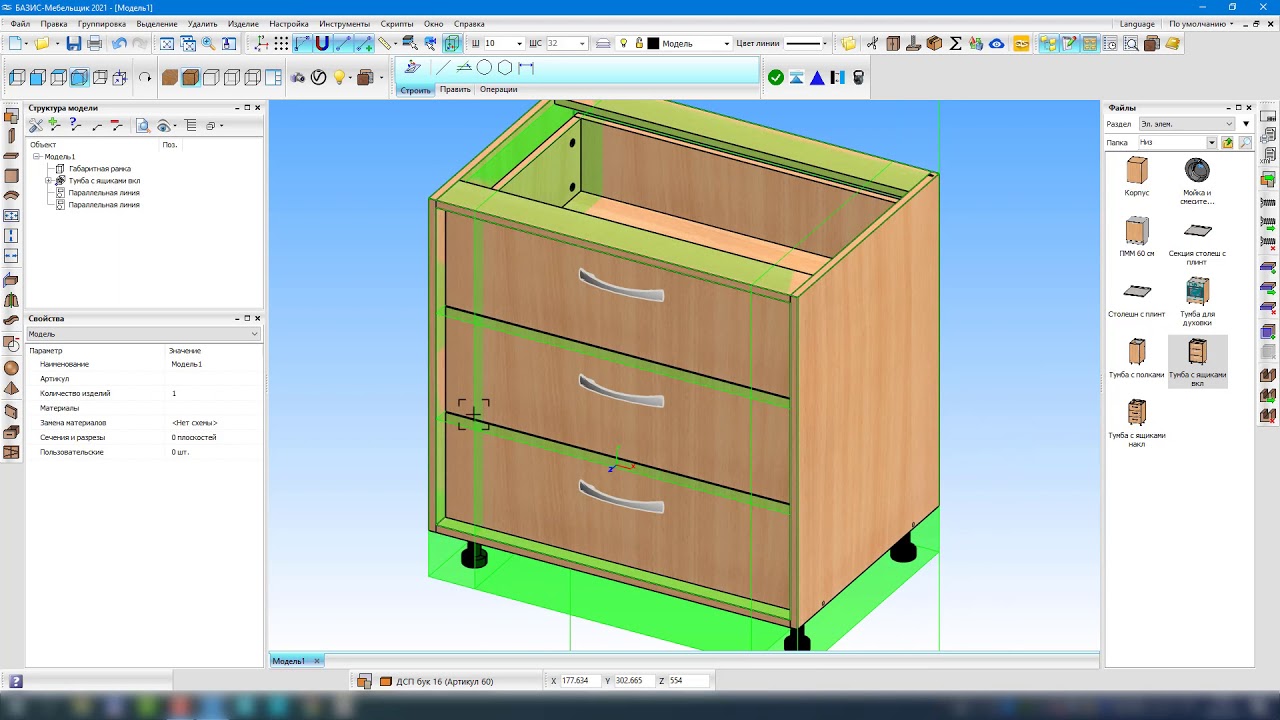Select the circle drawing tool

pos(484,68)
